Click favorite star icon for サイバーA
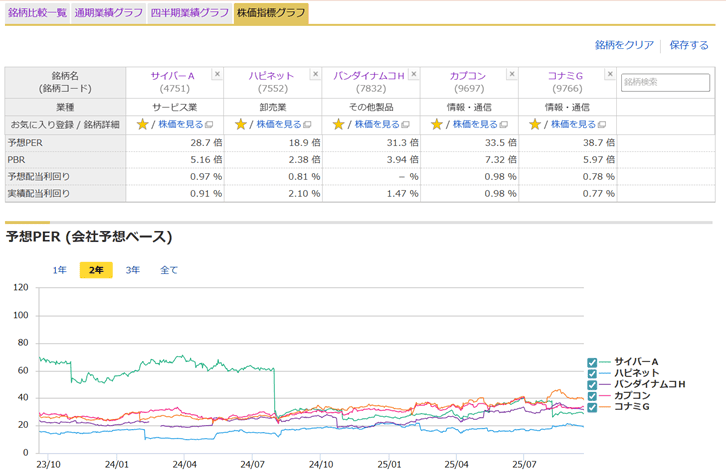 (x=142, y=124)
